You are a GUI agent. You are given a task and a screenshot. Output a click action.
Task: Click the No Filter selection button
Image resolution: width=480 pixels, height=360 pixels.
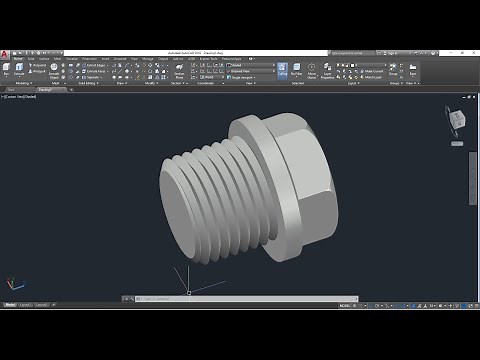pyautogui.click(x=296, y=69)
